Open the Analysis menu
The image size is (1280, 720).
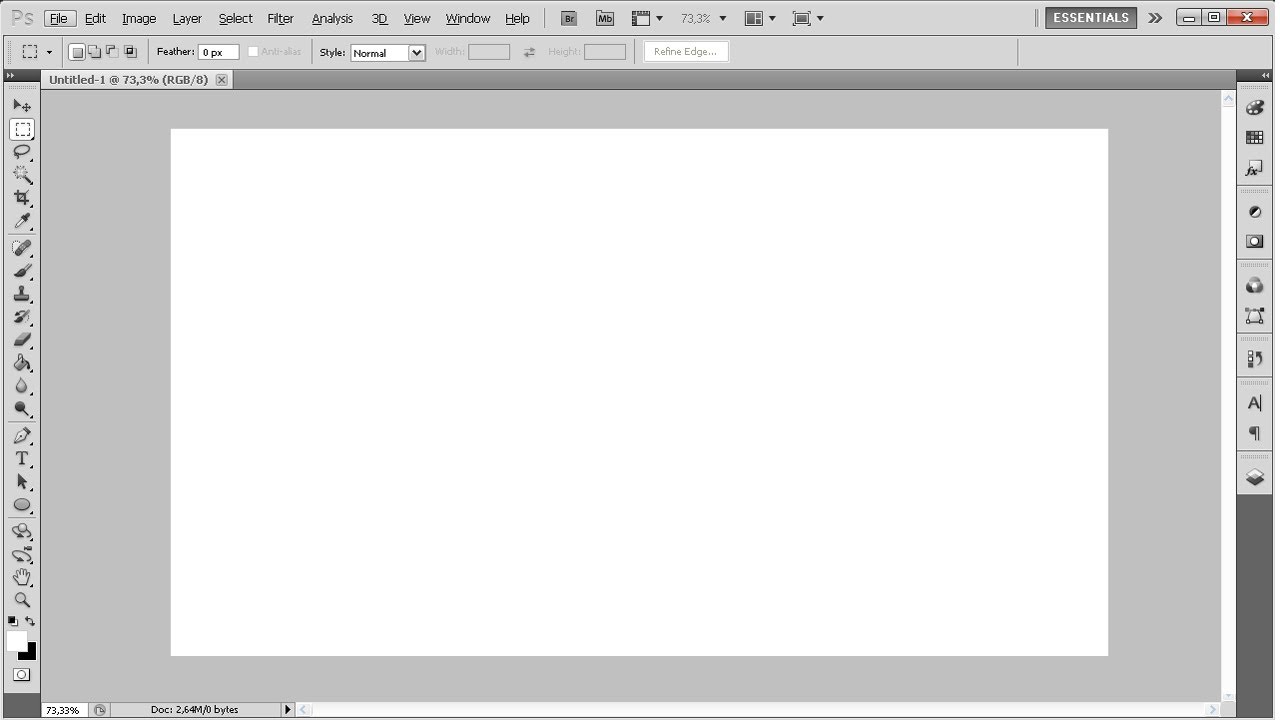click(x=332, y=19)
